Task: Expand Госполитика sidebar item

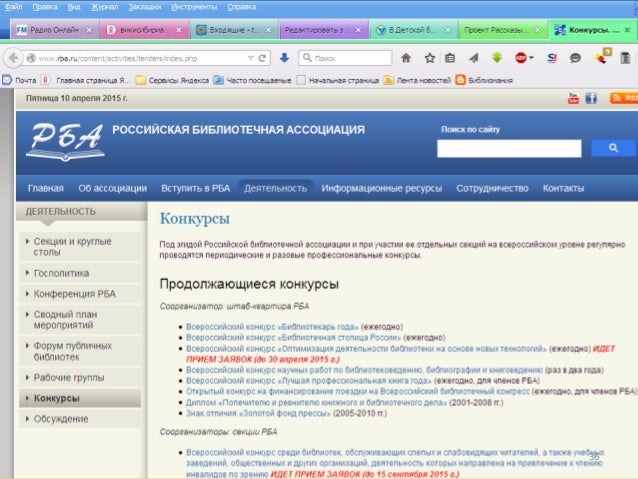Action: pyautogui.click(x=80, y=273)
